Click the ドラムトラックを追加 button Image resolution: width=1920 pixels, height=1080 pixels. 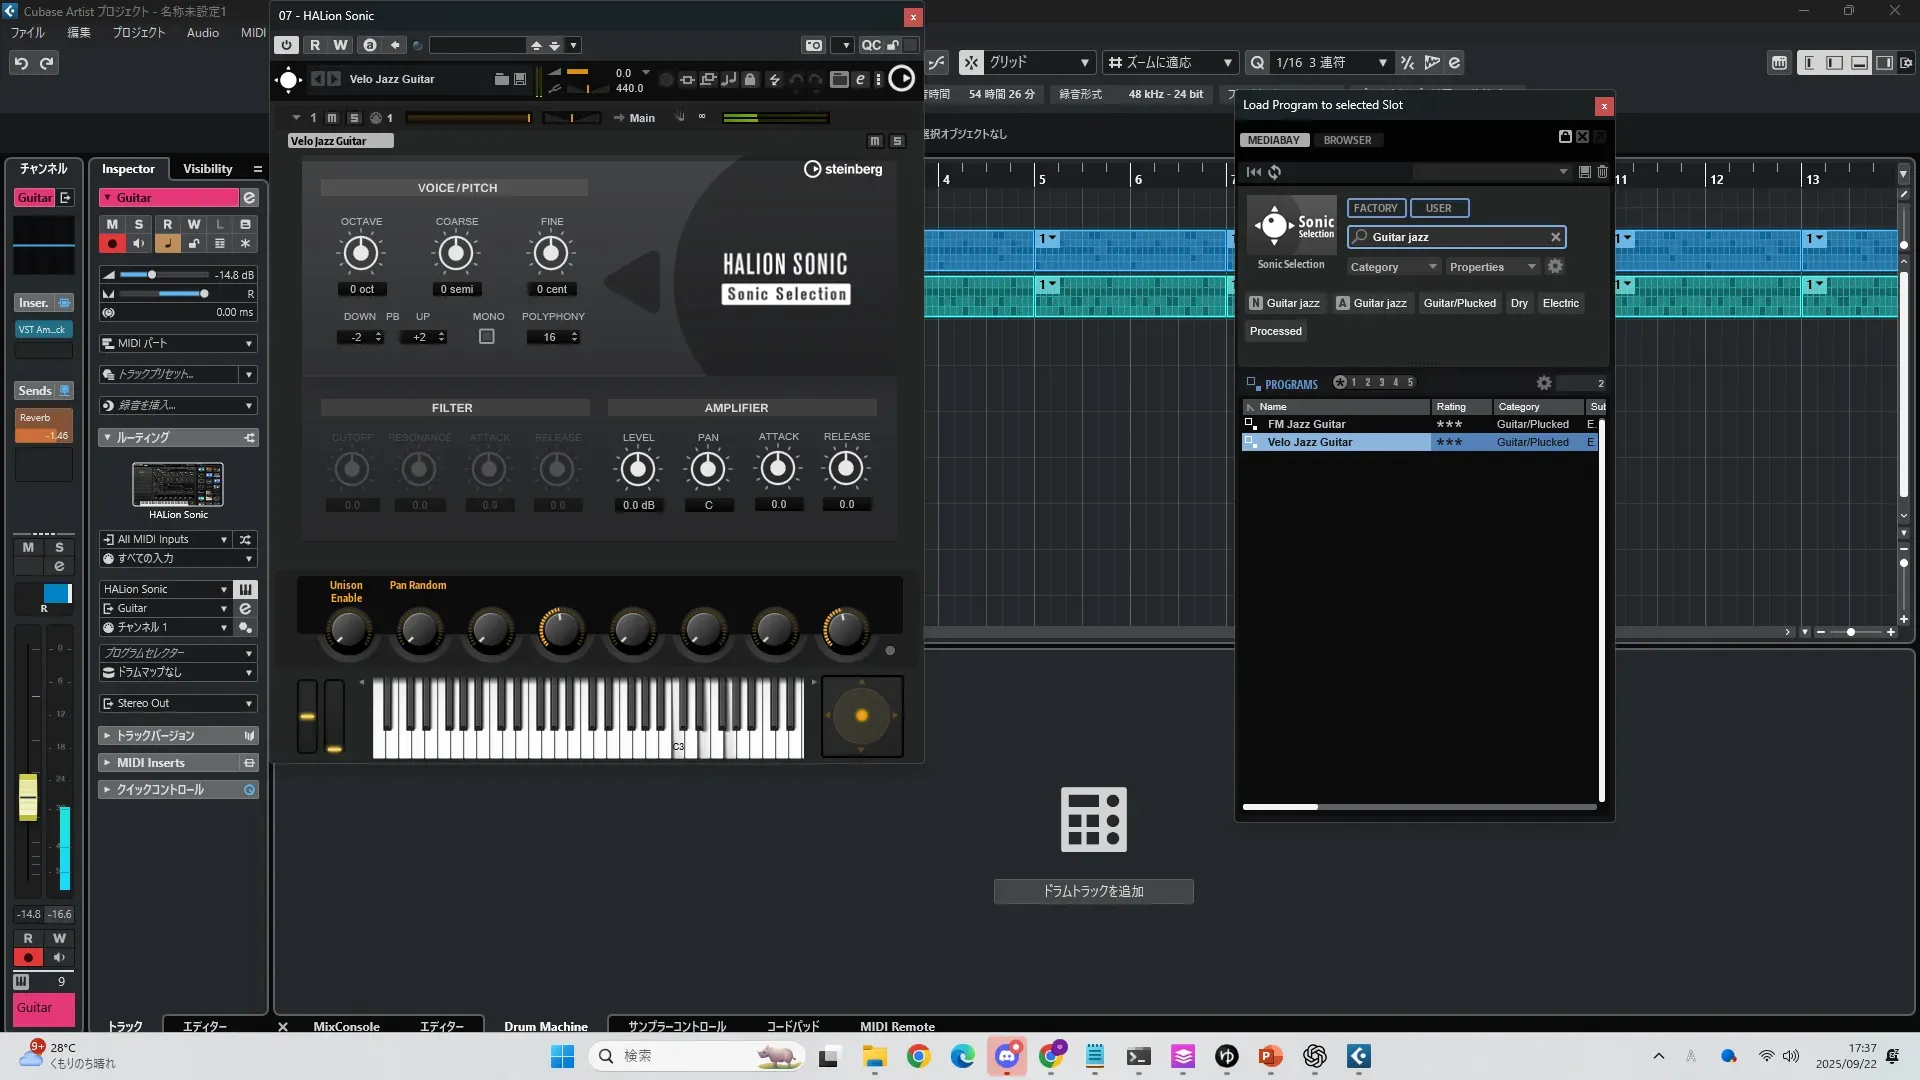(1093, 891)
